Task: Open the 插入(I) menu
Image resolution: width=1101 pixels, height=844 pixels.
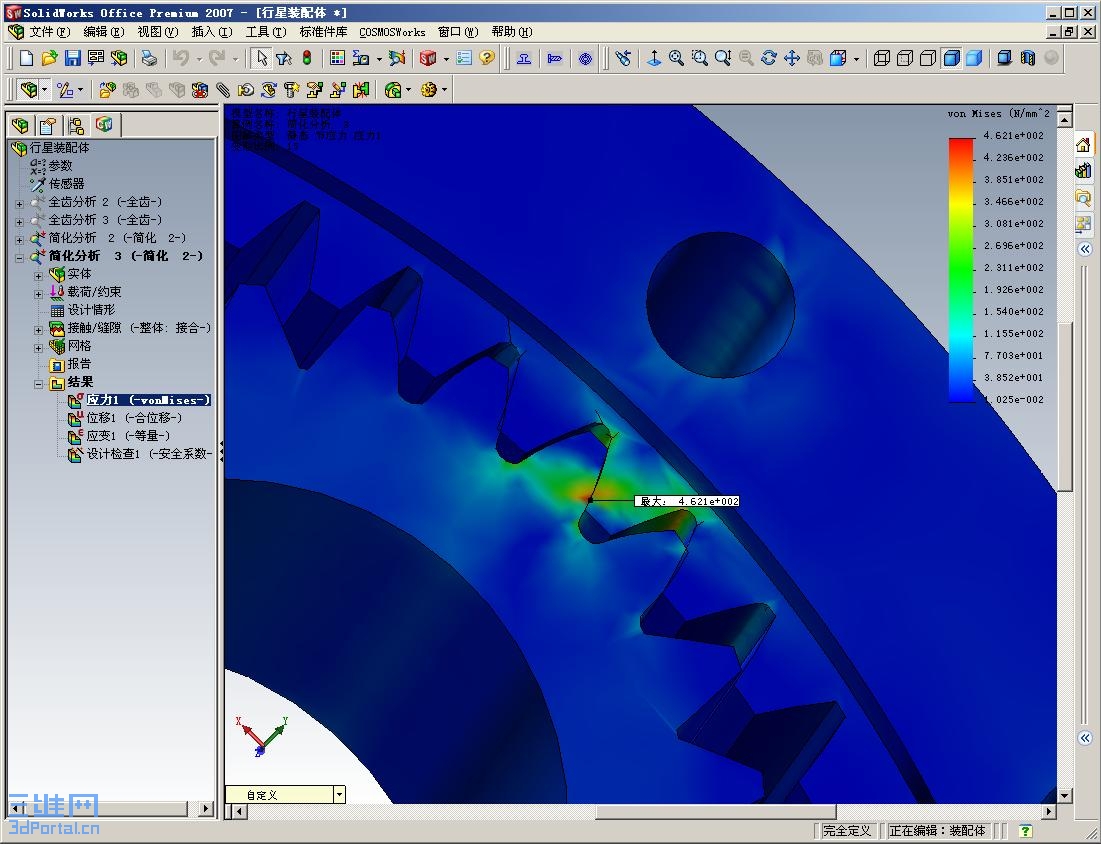Action: click(211, 32)
